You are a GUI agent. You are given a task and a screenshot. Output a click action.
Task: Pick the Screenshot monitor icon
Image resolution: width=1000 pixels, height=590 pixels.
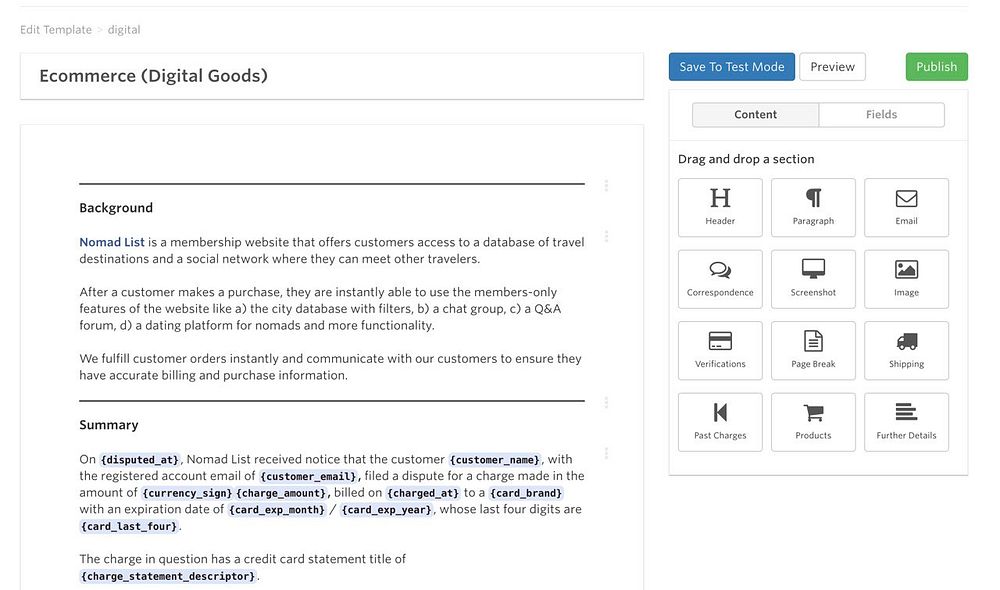point(813,269)
